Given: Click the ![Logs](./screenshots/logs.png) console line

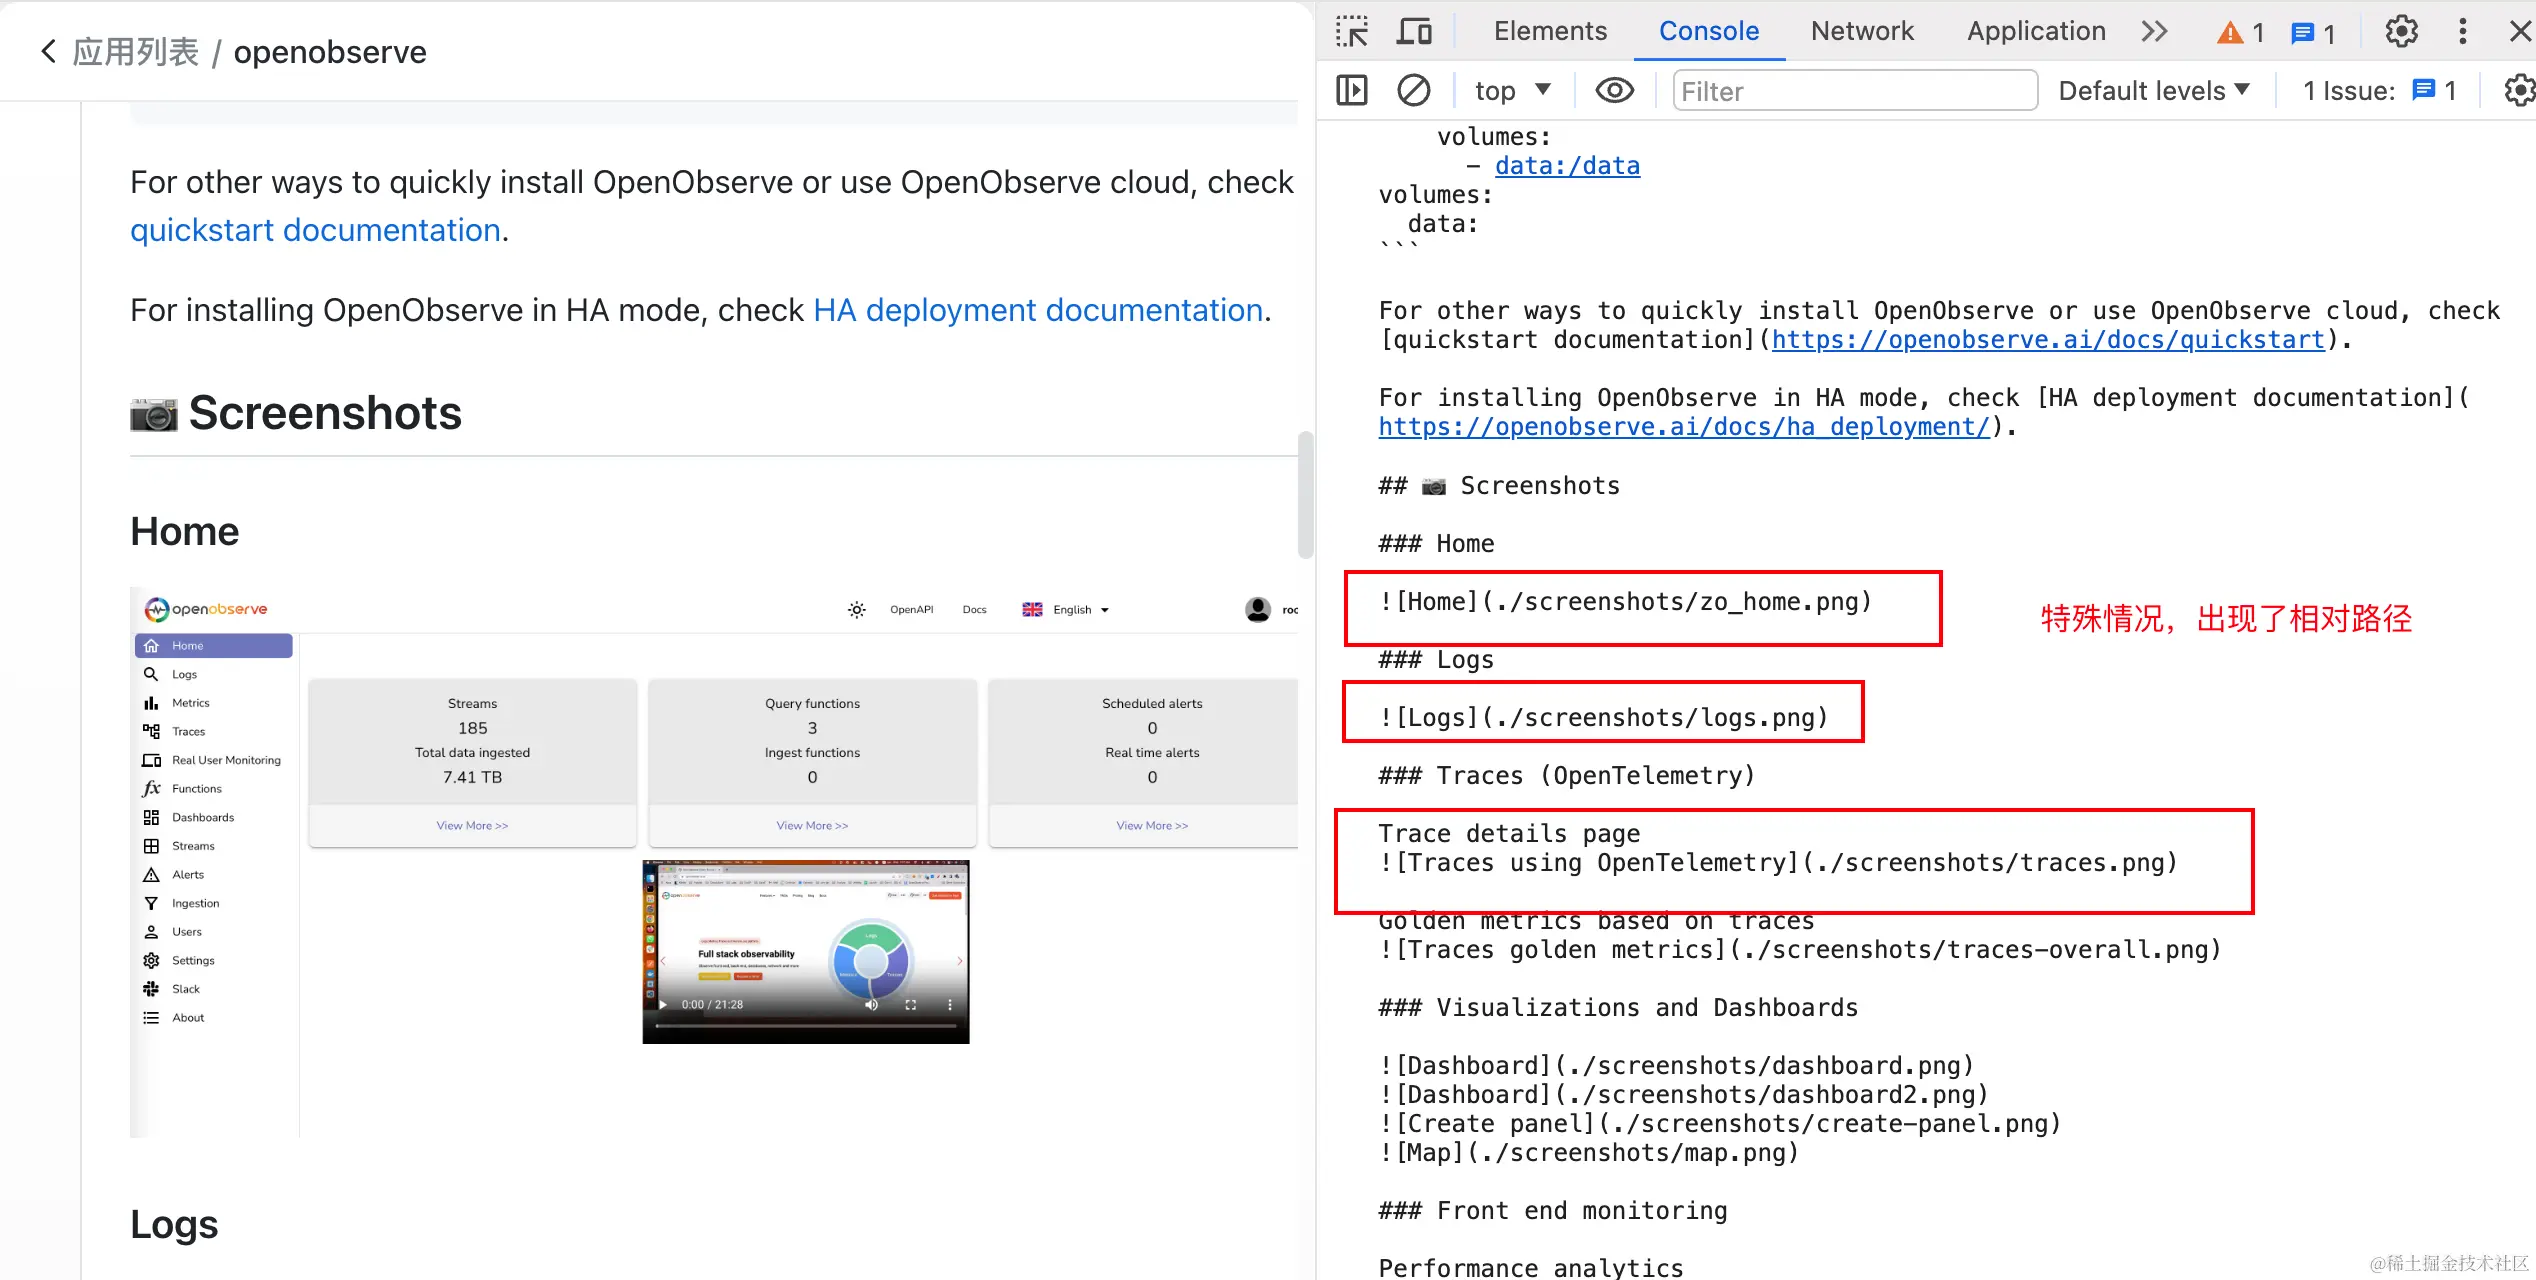Looking at the screenshot, I should click(1603, 718).
